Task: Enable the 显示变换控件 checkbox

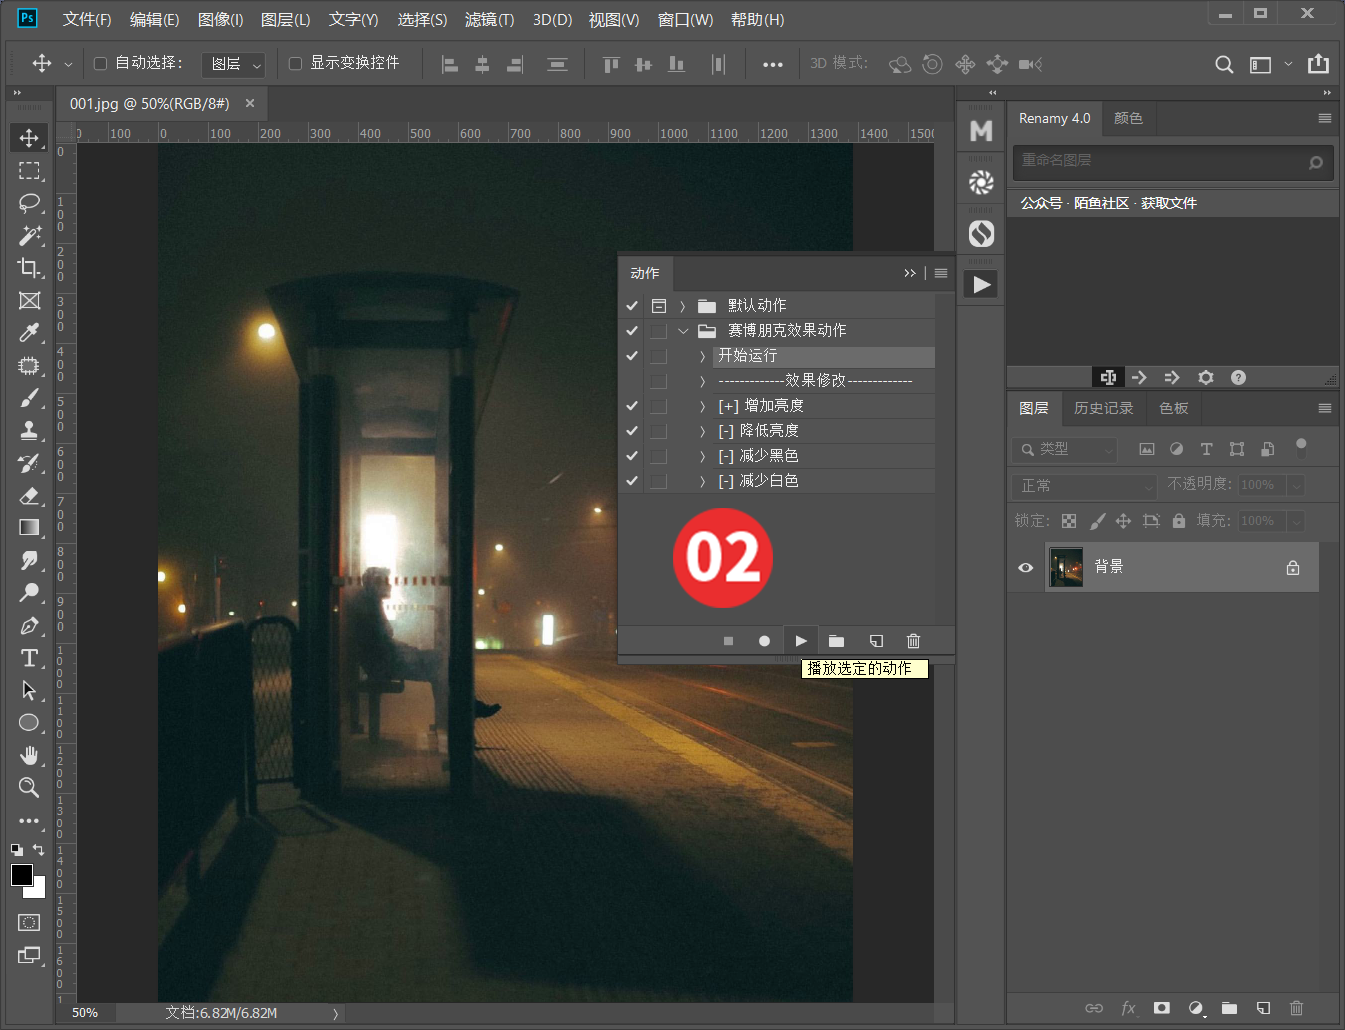Action: click(x=295, y=63)
